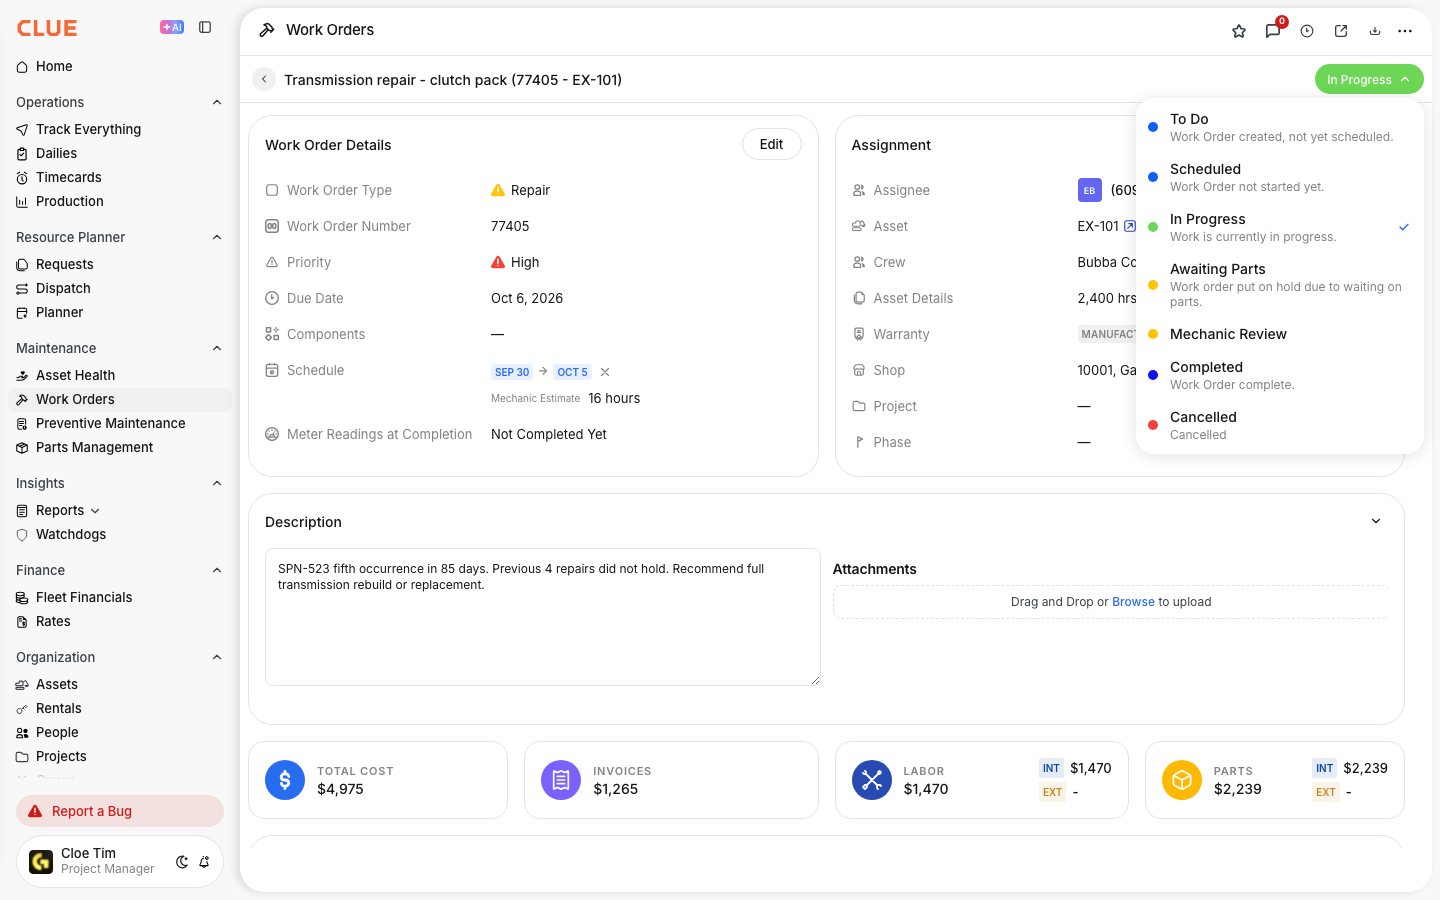Click the Edit button in Work Order Details
Screen dimensions: 1440x900
tap(771, 144)
